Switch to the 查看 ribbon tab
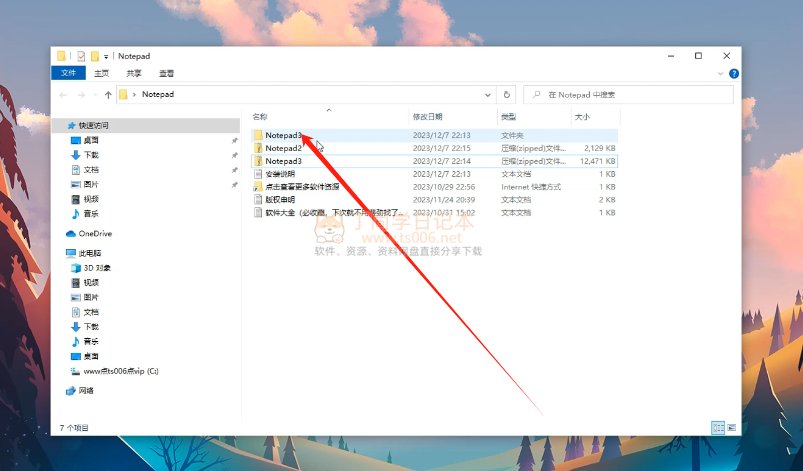Screen dimensions: 803x471 point(166,73)
